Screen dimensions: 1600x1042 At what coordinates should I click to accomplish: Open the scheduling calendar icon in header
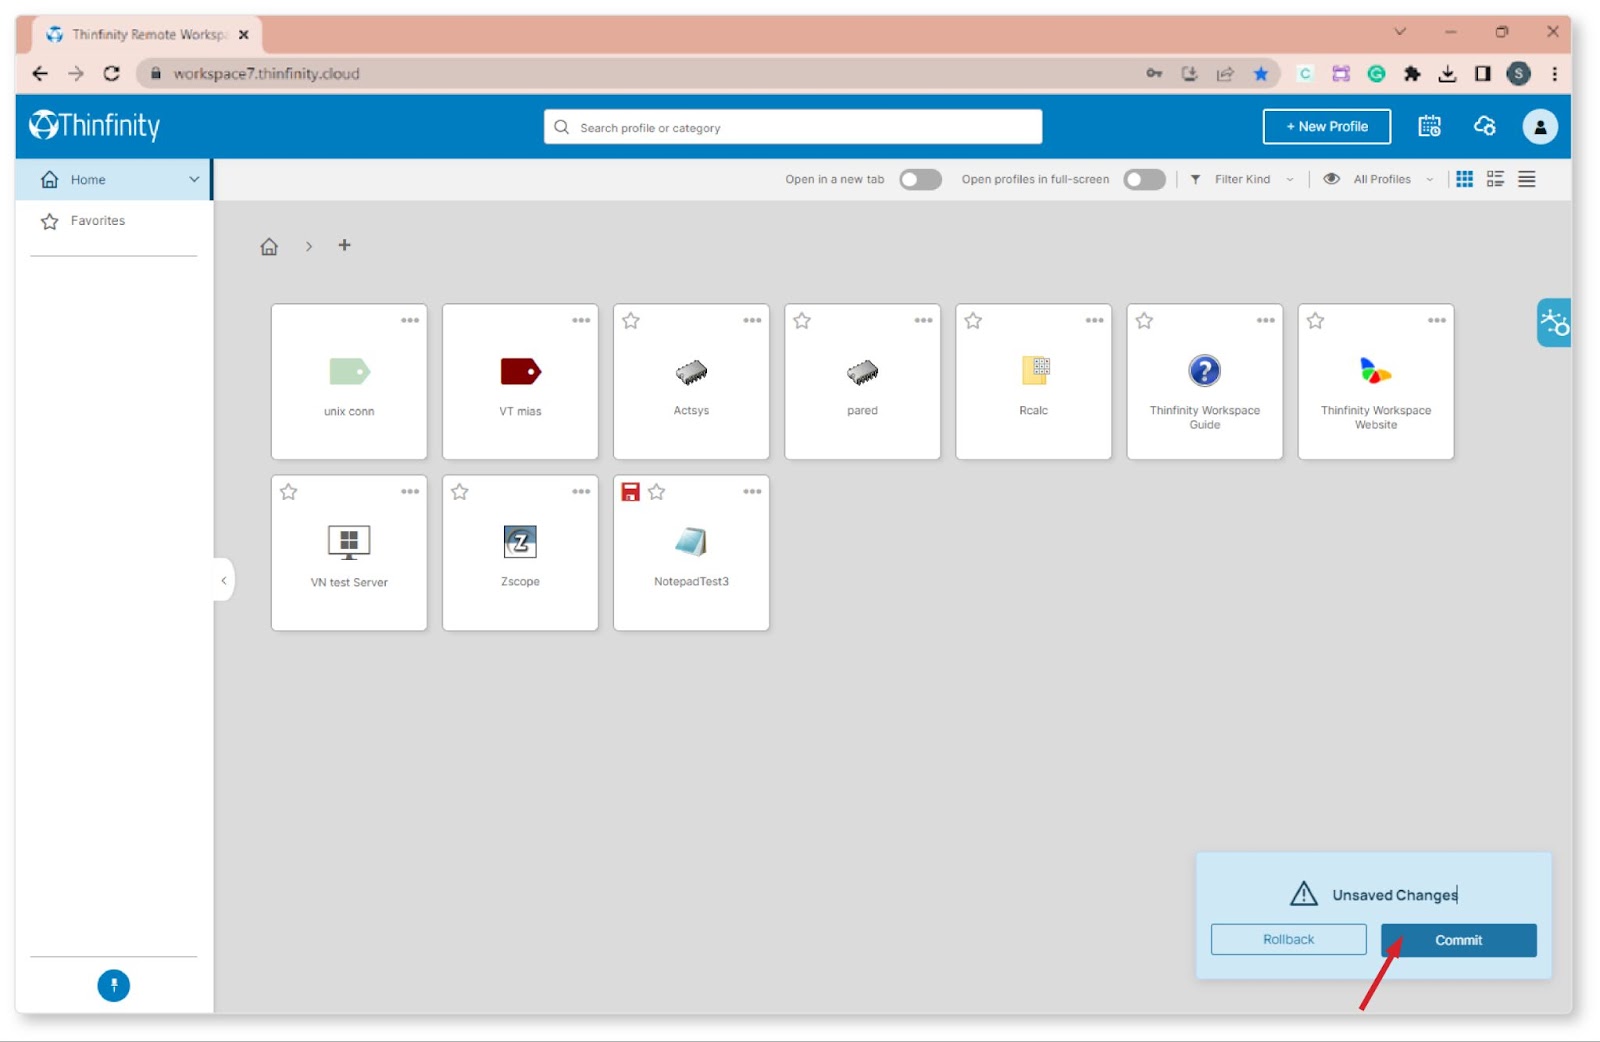(1430, 126)
